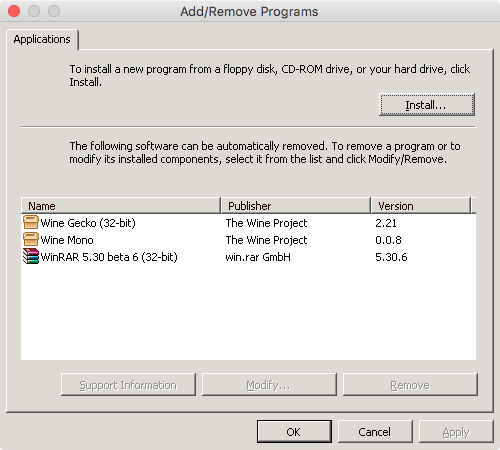Click the Support Information button
Screen dimensions: 500x450
coord(128,385)
